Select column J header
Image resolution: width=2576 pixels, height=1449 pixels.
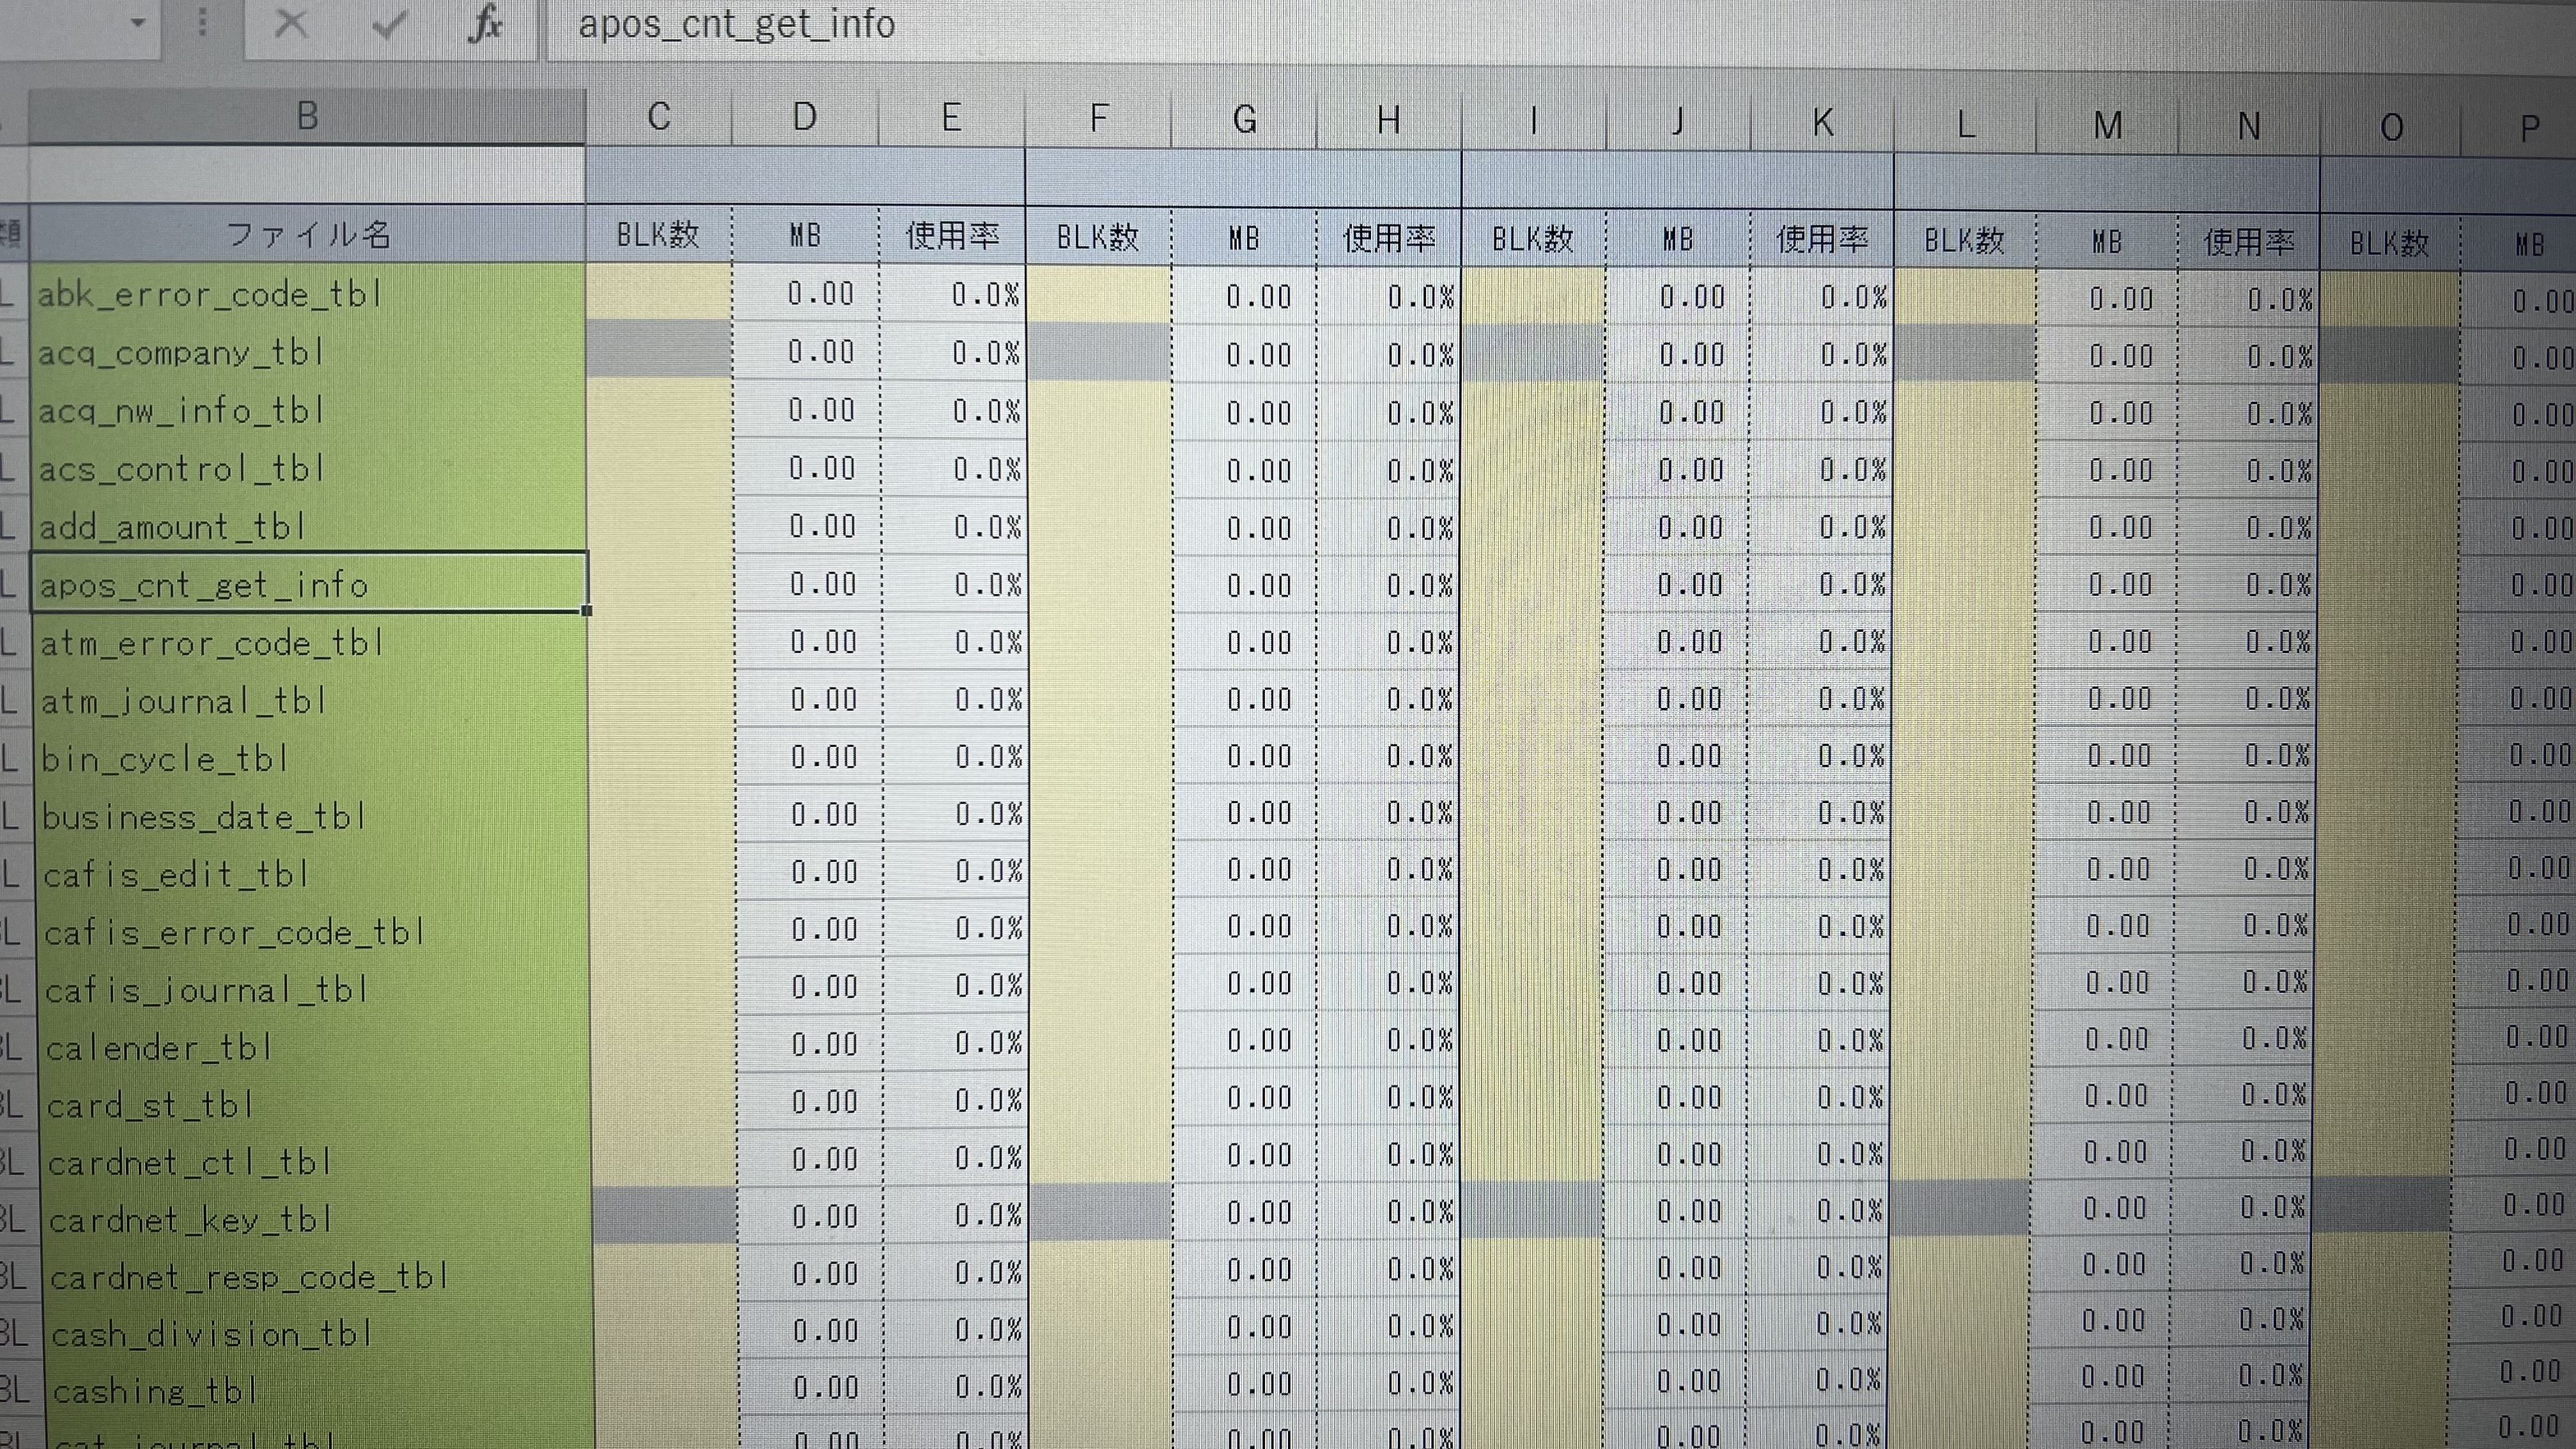[x=1678, y=123]
